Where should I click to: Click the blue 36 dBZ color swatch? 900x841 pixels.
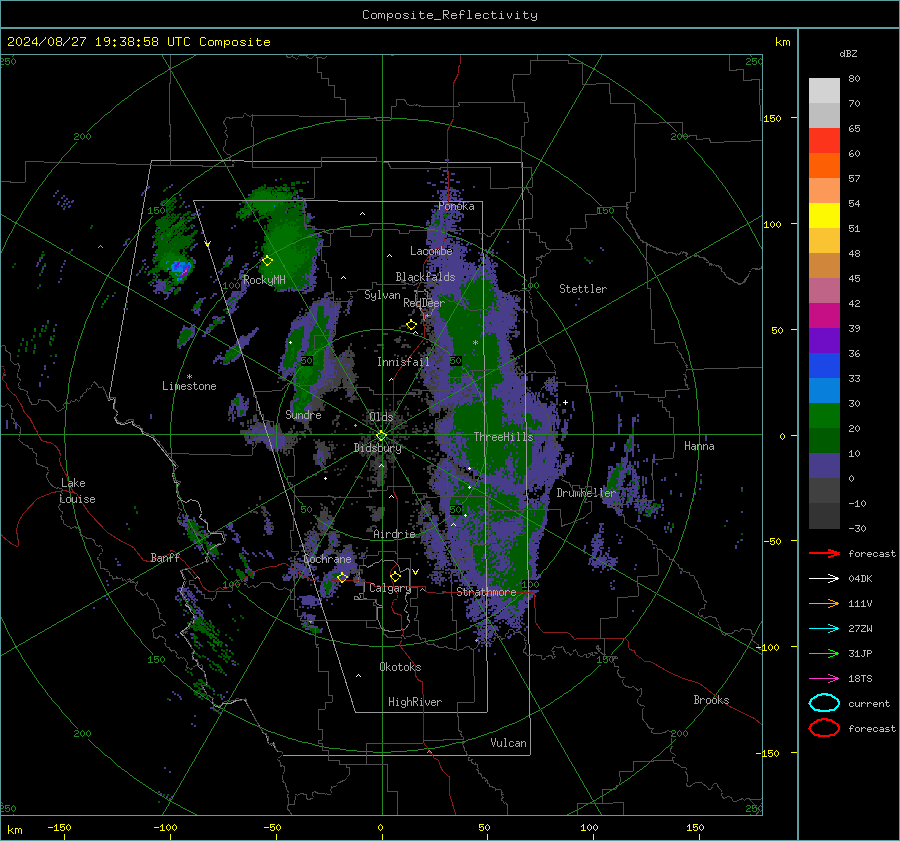pos(824,366)
